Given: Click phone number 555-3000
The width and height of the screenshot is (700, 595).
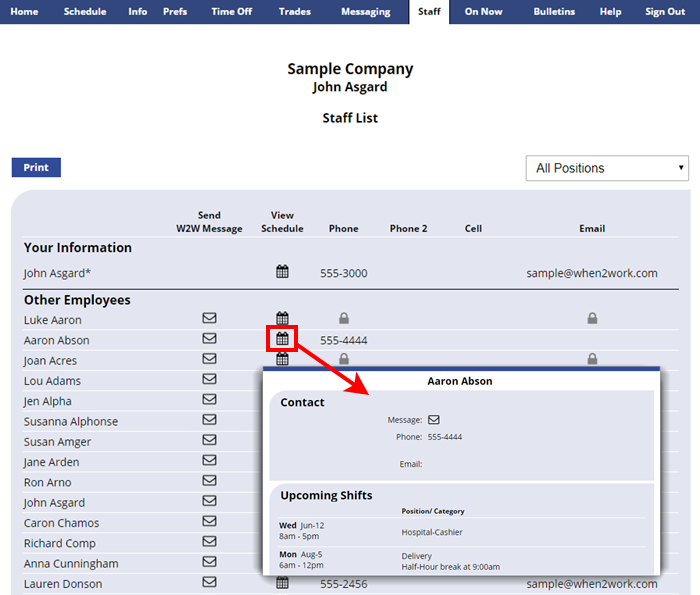Looking at the screenshot, I should coord(344,273).
